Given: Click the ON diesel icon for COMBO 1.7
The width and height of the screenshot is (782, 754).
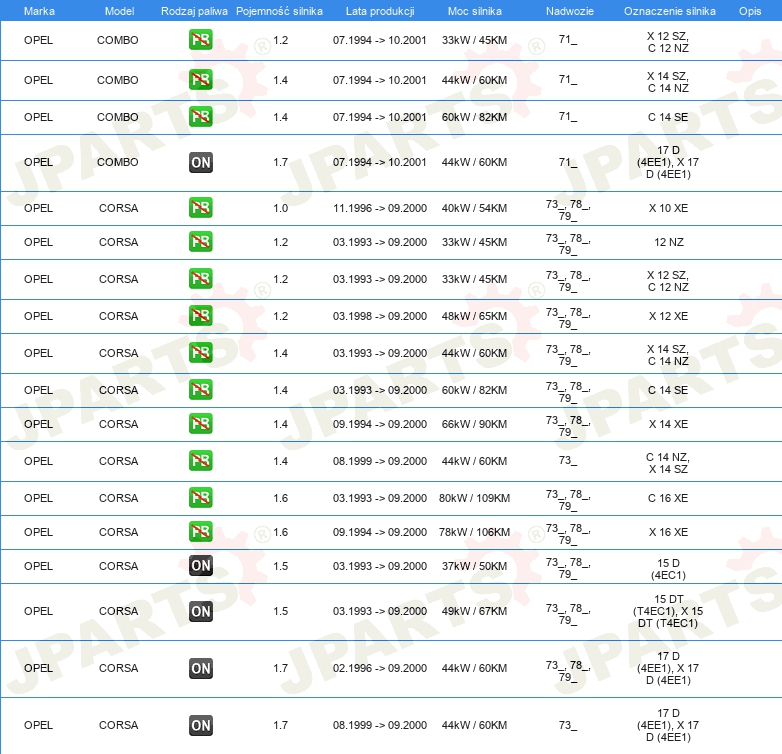Looking at the screenshot, I should tap(200, 162).
